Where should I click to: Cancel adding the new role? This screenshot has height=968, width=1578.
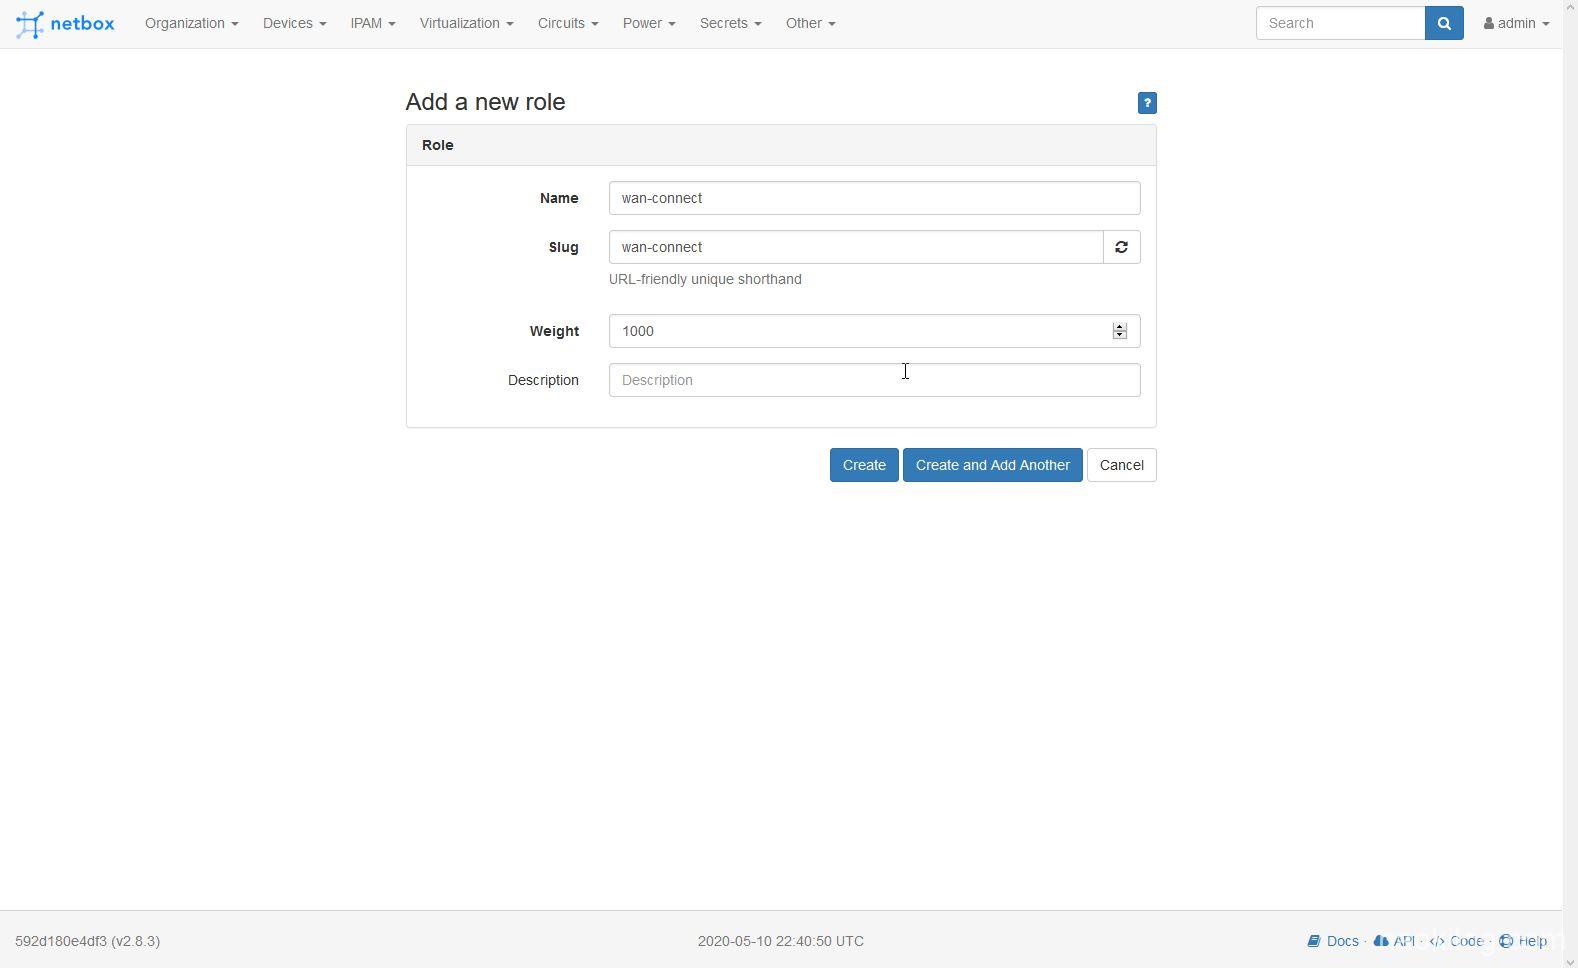click(1122, 465)
